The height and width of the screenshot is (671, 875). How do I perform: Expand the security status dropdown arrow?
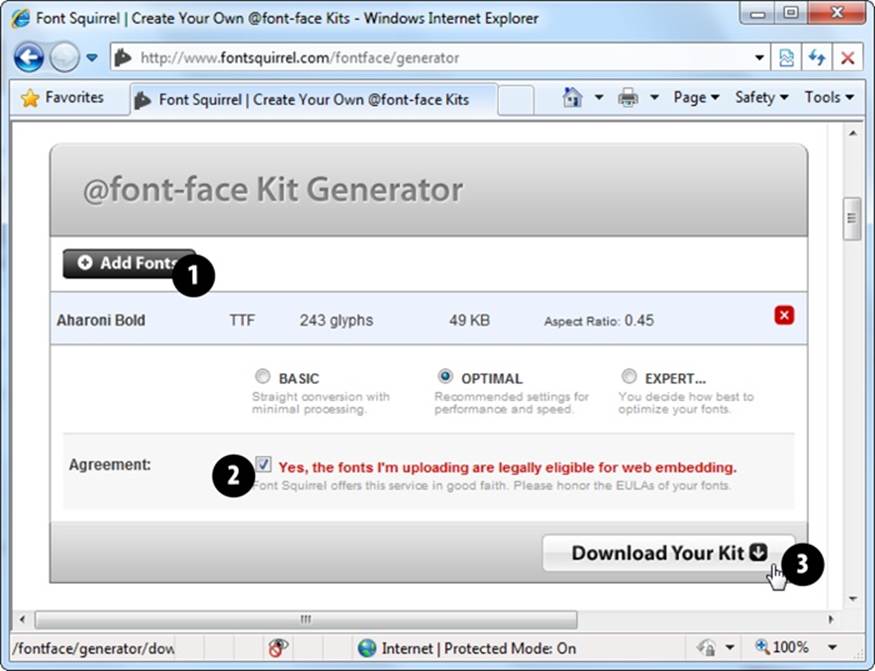(729, 648)
